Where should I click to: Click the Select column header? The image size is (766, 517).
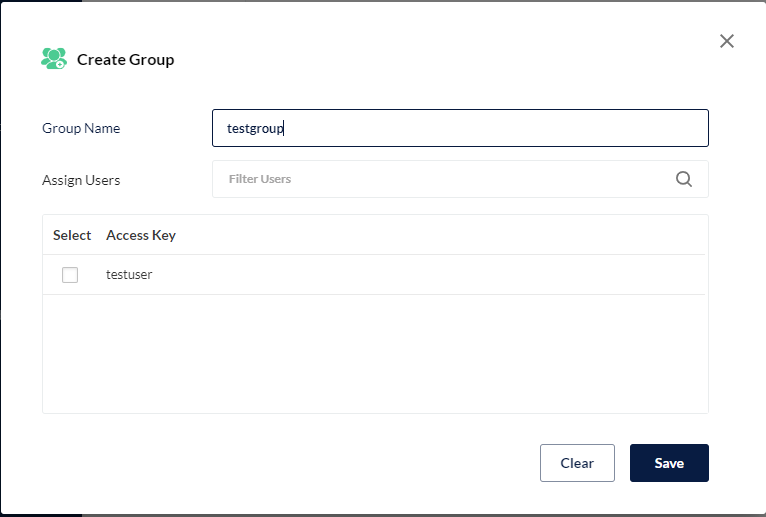tap(72, 235)
